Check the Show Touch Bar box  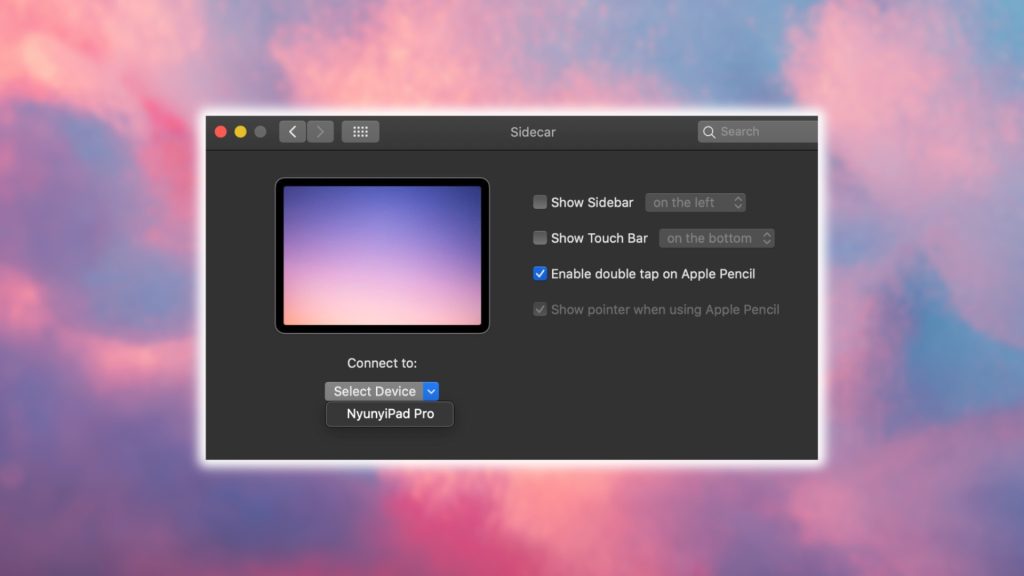(539, 238)
